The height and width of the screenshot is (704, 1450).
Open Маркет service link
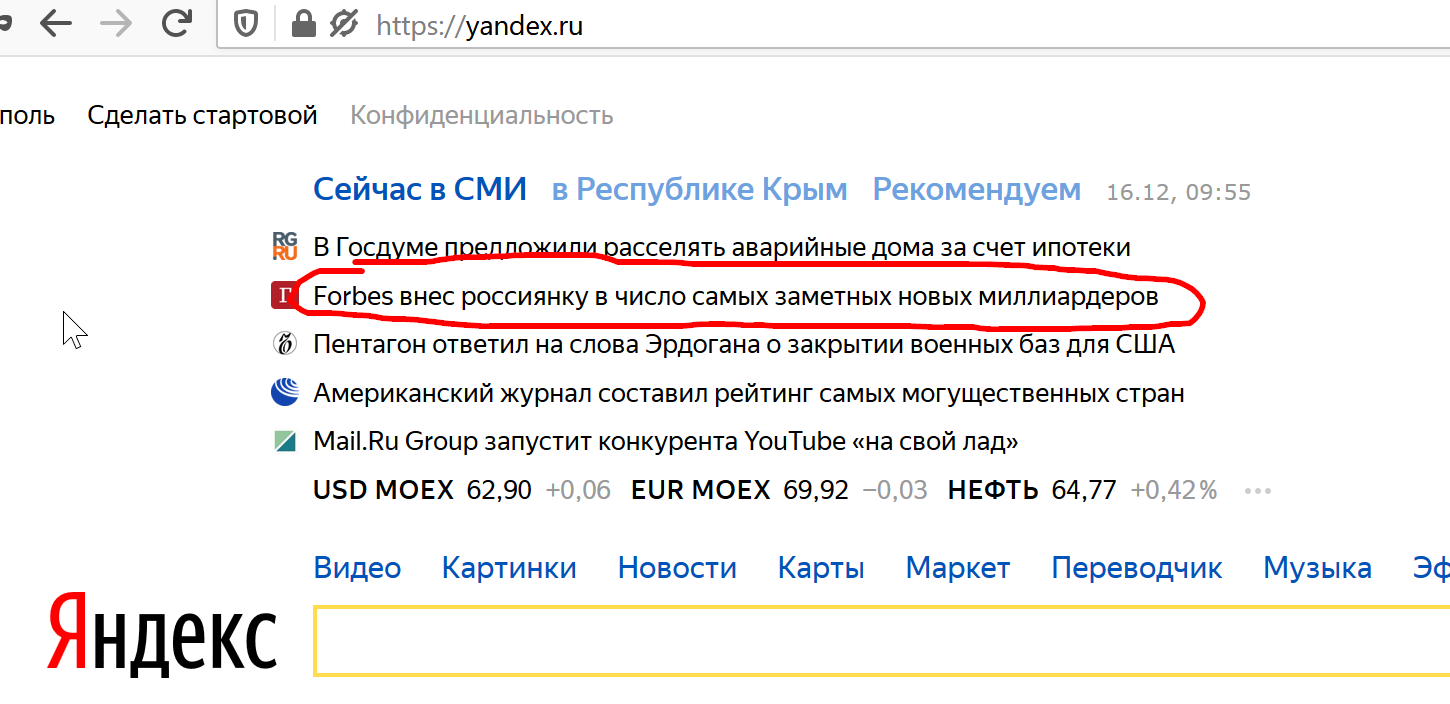[x=958, y=568]
